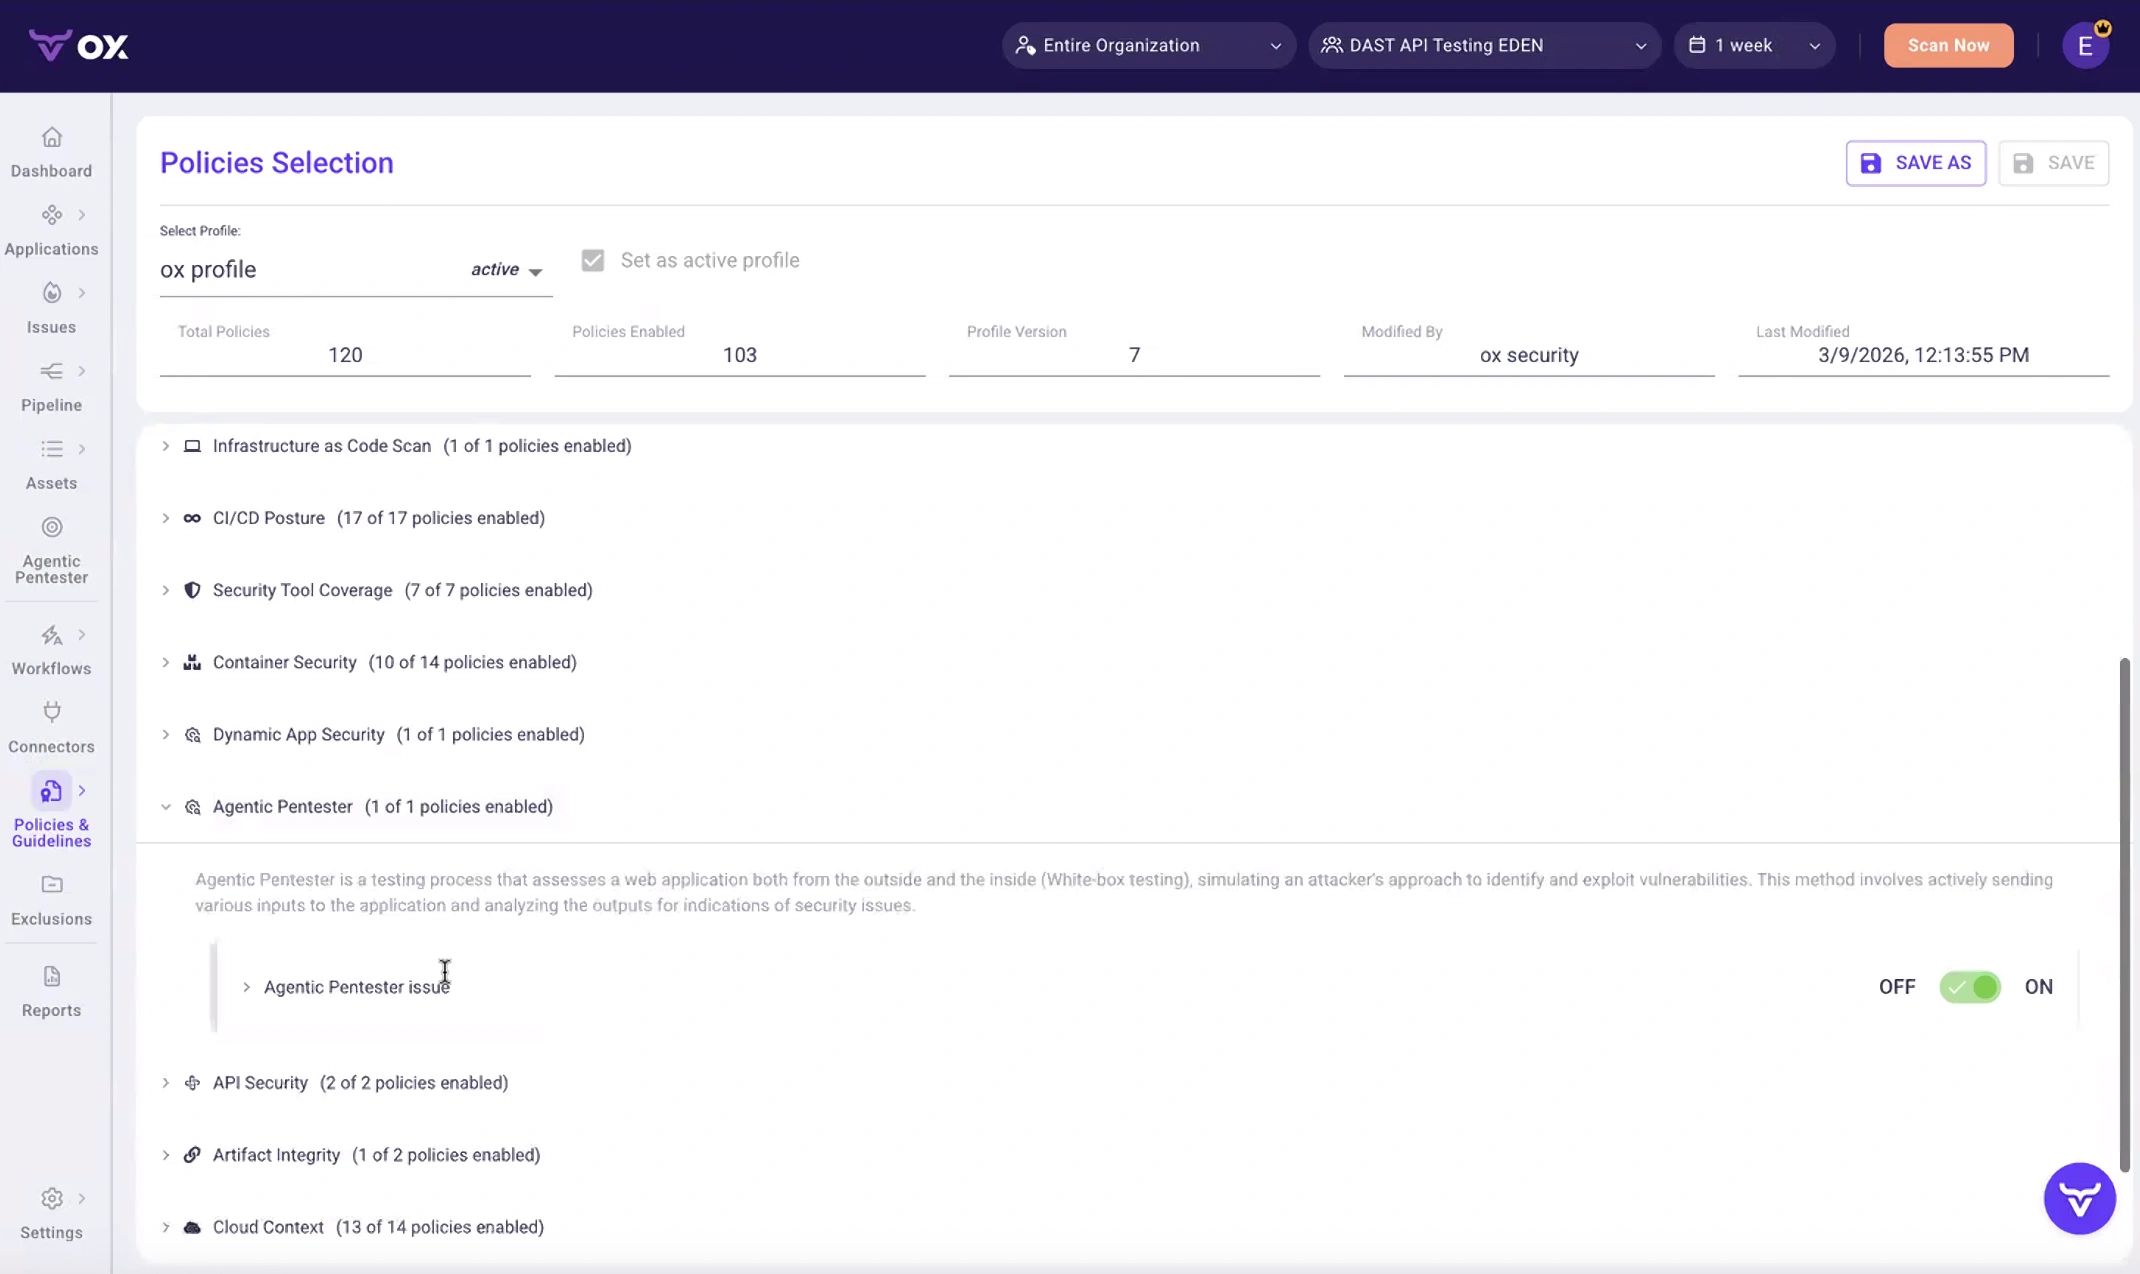
Task: Expand the Applications submenu arrow
Action: 82,215
